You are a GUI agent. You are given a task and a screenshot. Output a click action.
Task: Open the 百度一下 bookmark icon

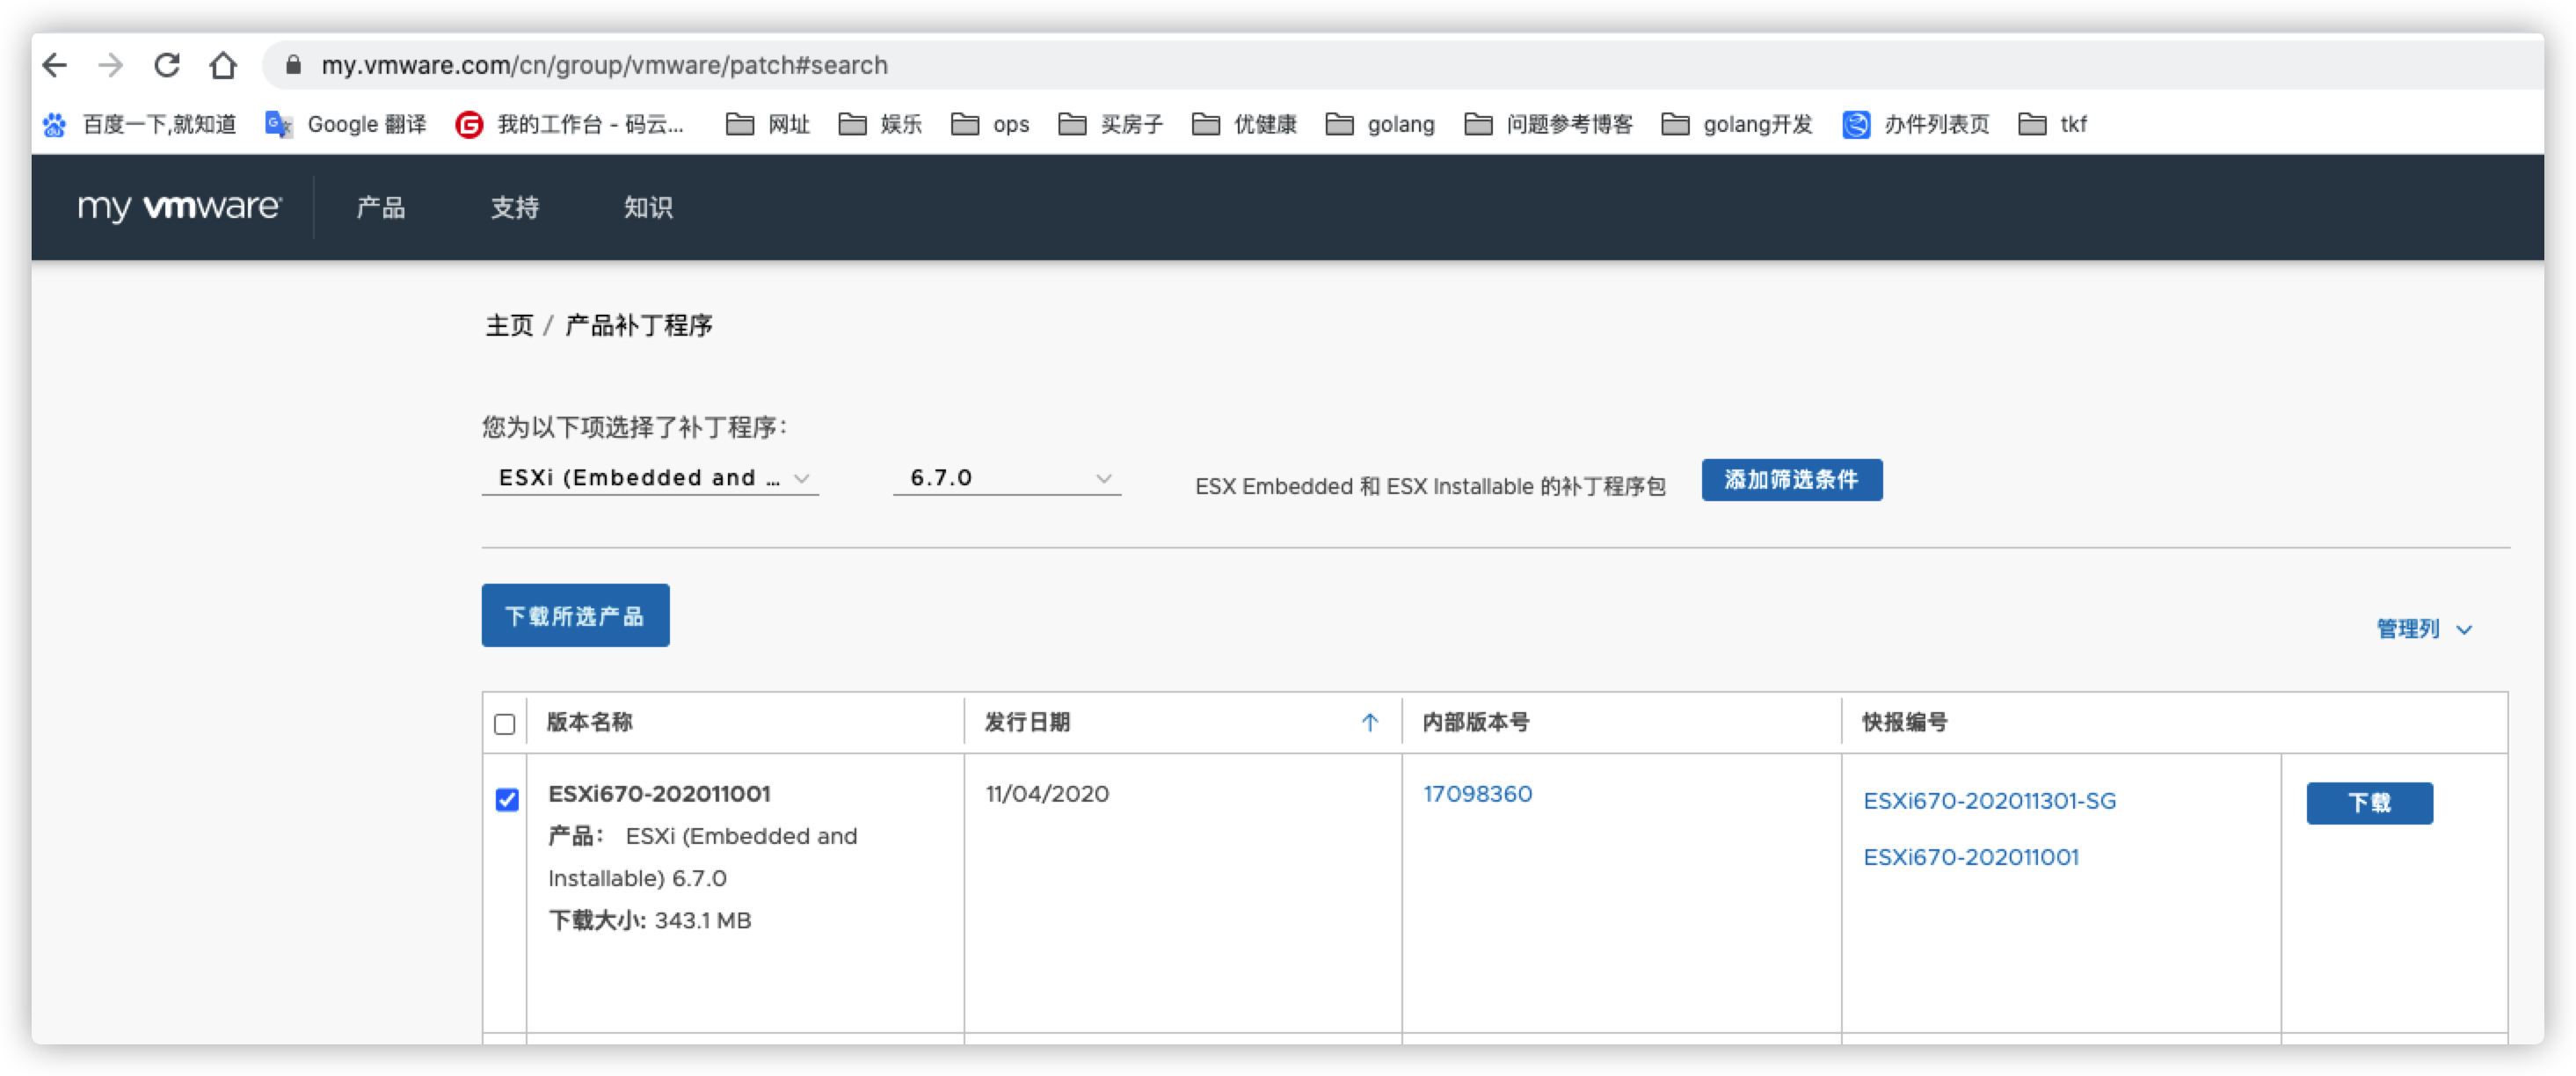tap(55, 124)
